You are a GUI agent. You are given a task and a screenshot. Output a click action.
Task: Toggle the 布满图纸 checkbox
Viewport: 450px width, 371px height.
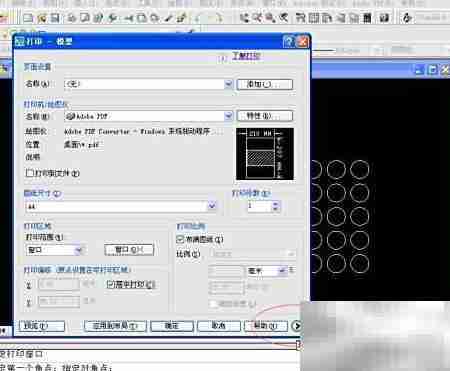coord(180,239)
